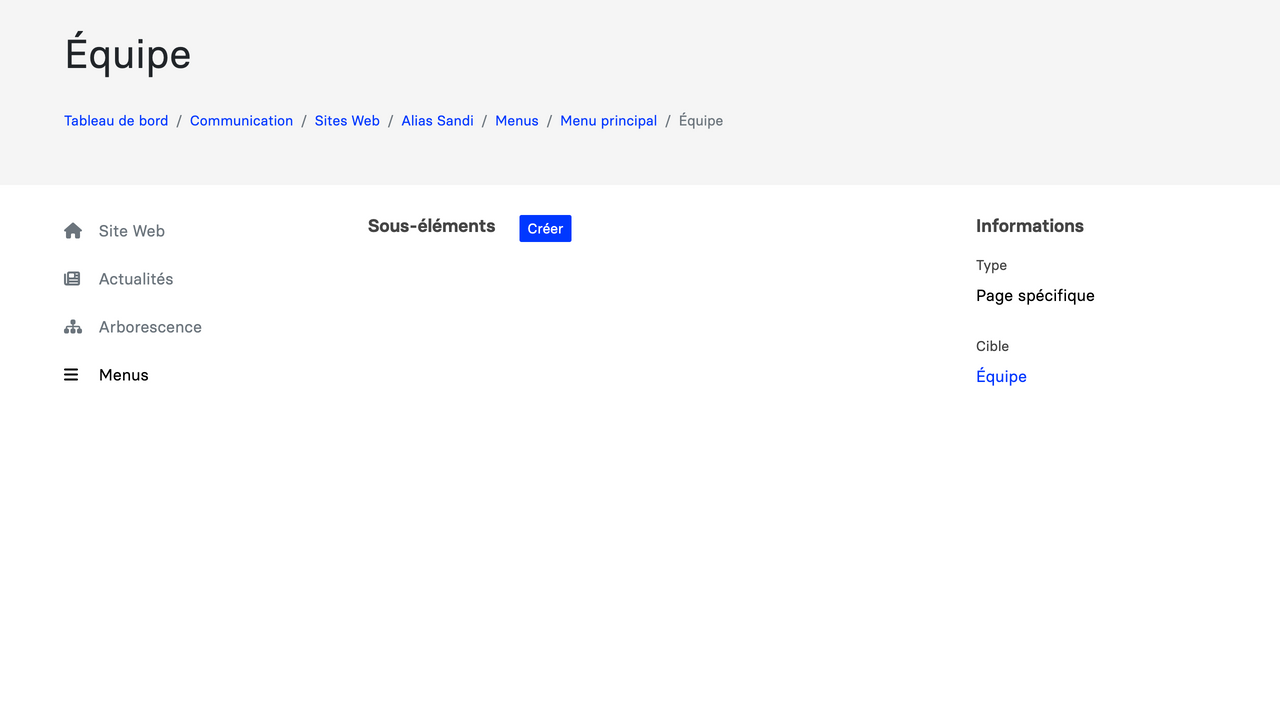Screen dimensions: 1280x720
Task: Select the Menus text in the sidebar
Action: coord(124,375)
